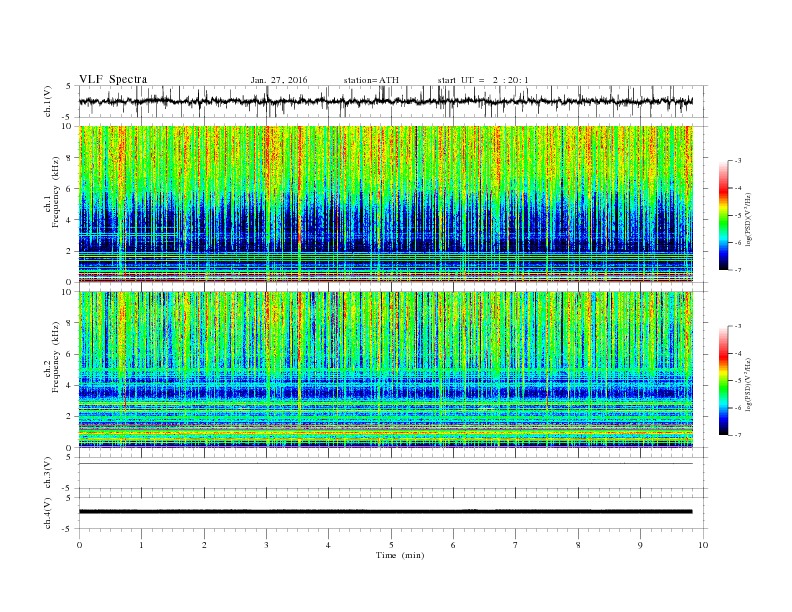792x612 pixels.
Task: Click time axis tick label "9"
Action: pos(640,545)
